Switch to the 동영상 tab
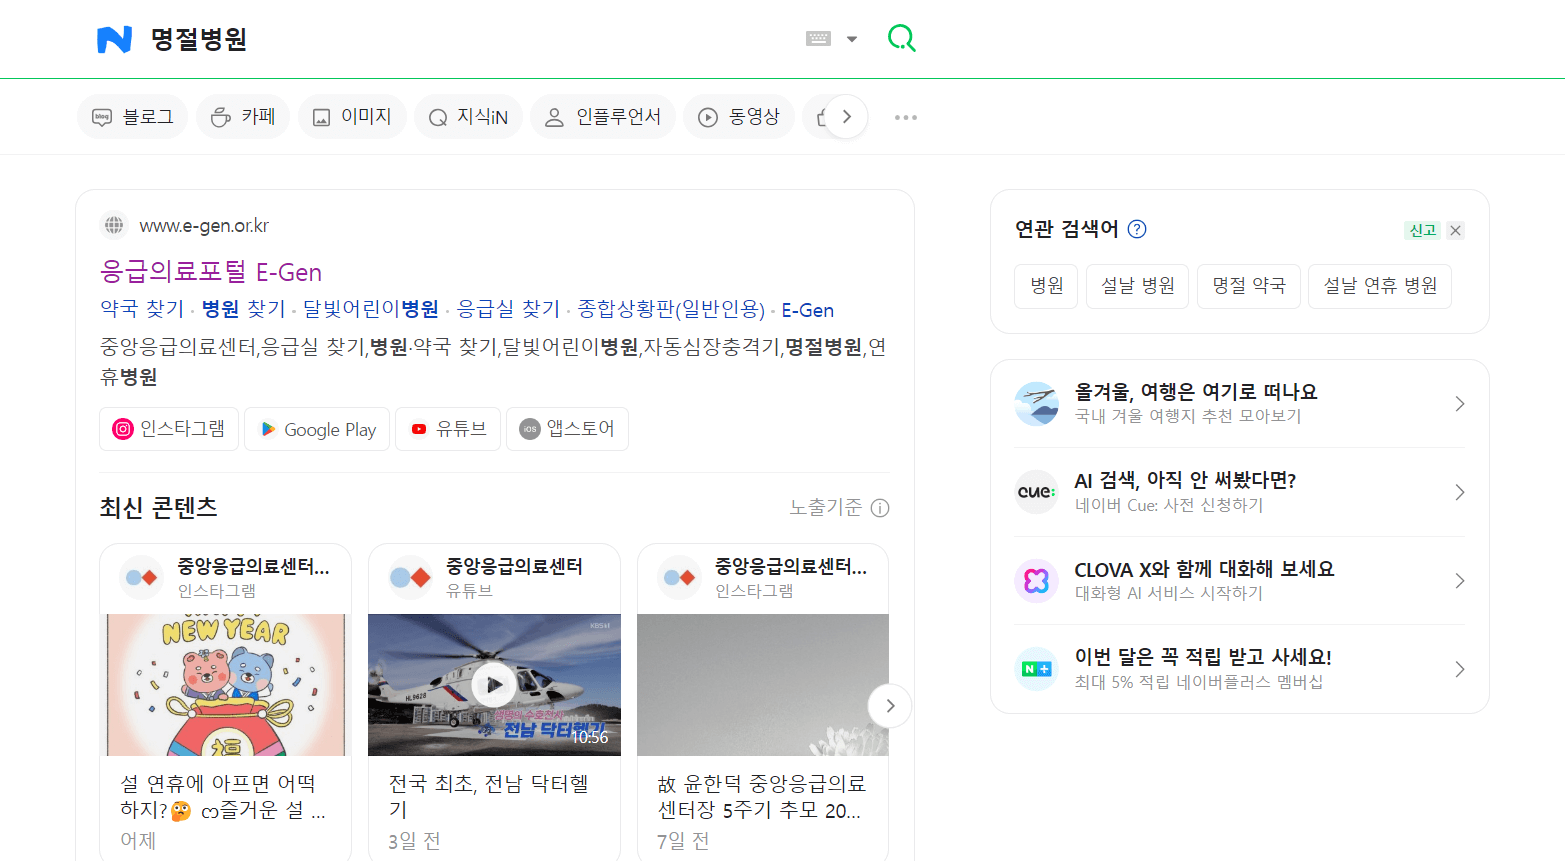 coord(739,116)
